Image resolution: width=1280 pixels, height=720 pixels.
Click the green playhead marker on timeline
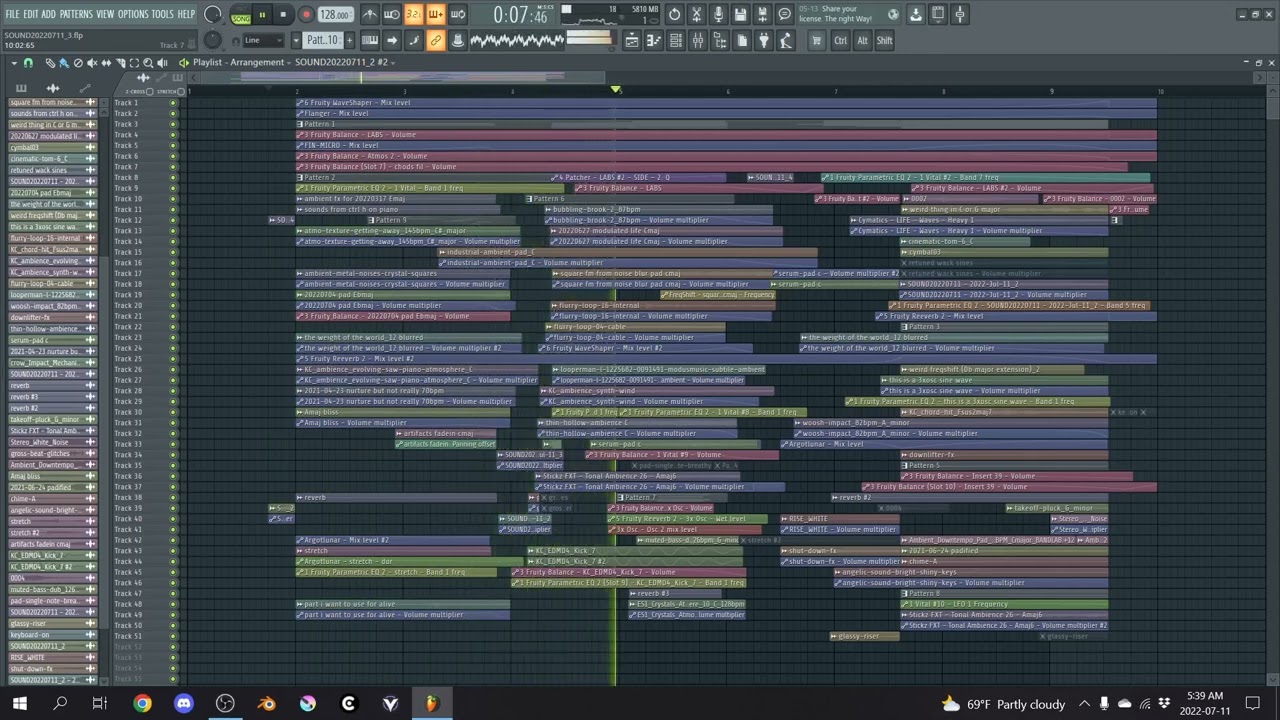[x=616, y=90]
